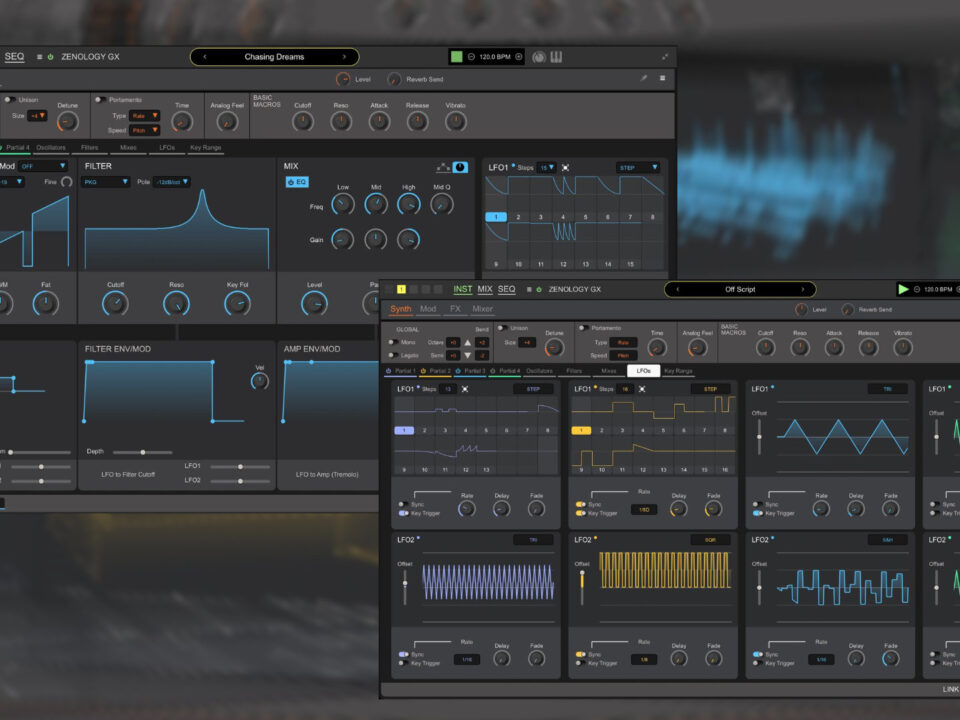Enable the Legato switch in GLOBAL section
This screenshot has width=960, height=720.
(391, 355)
